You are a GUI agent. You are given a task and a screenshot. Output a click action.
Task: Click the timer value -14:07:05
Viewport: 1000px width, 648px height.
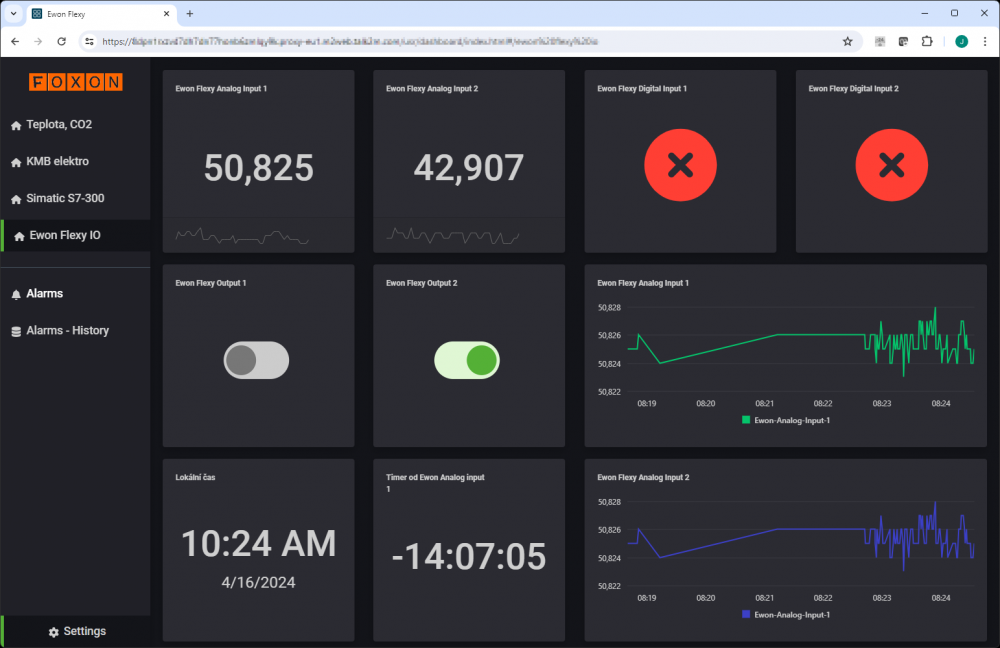(469, 556)
